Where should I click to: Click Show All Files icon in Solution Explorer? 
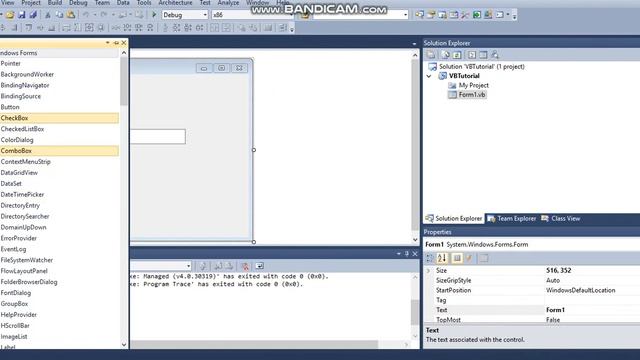(445, 55)
